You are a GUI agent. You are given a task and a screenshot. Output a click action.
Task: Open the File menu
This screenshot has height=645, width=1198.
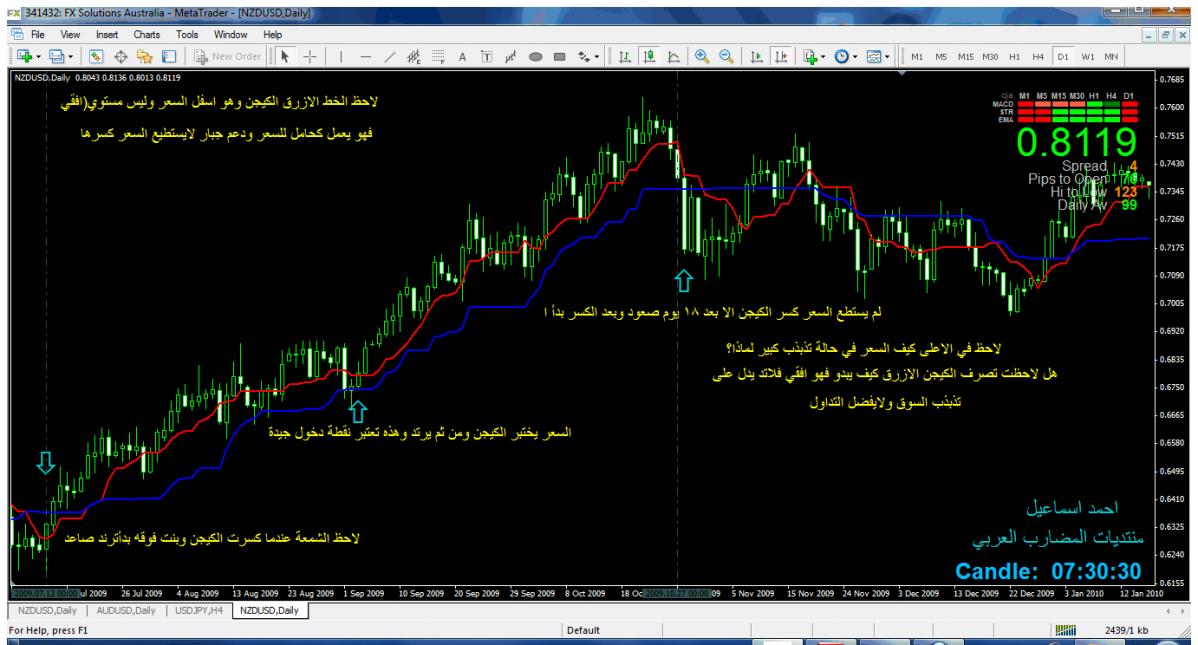[37, 34]
